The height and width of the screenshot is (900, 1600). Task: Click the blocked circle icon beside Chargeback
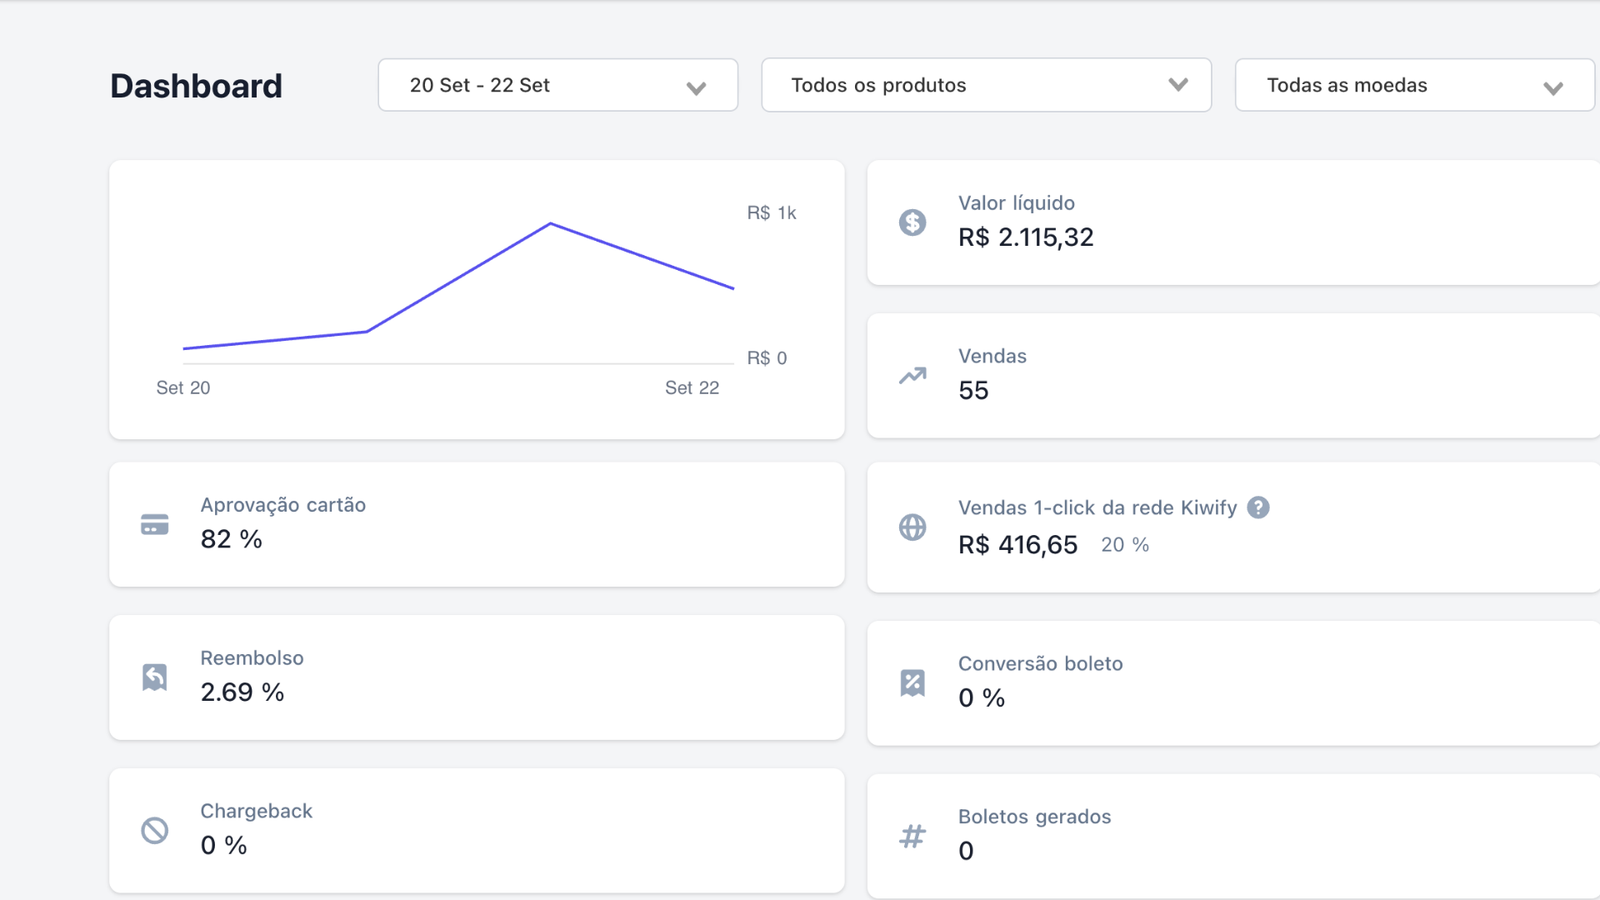tap(155, 830)
